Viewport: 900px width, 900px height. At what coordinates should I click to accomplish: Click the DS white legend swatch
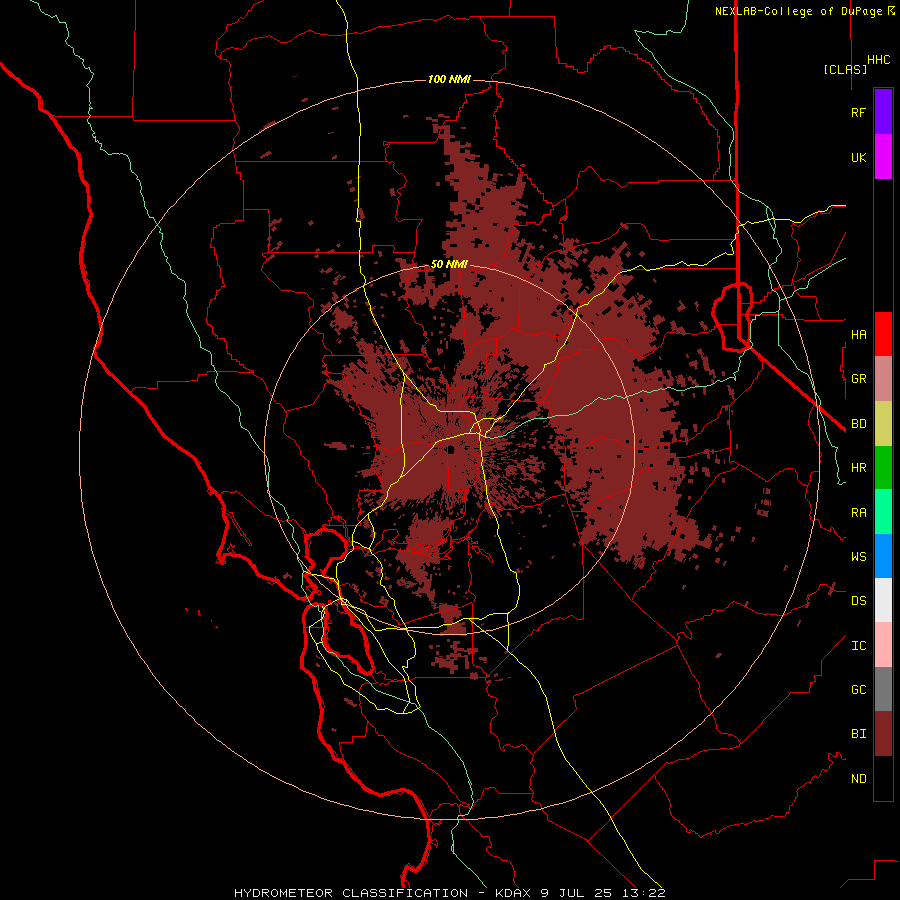(883, 600)
